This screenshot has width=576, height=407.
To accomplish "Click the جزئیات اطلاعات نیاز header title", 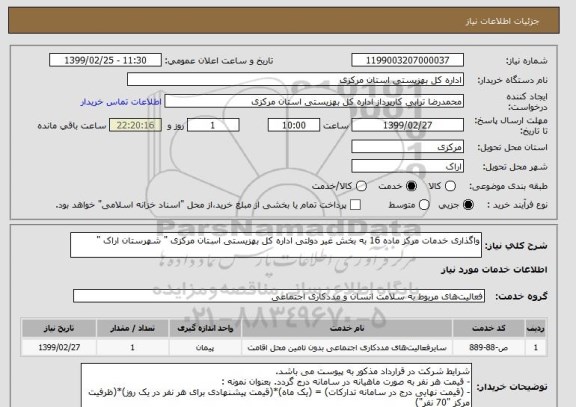I will (502, 21).
